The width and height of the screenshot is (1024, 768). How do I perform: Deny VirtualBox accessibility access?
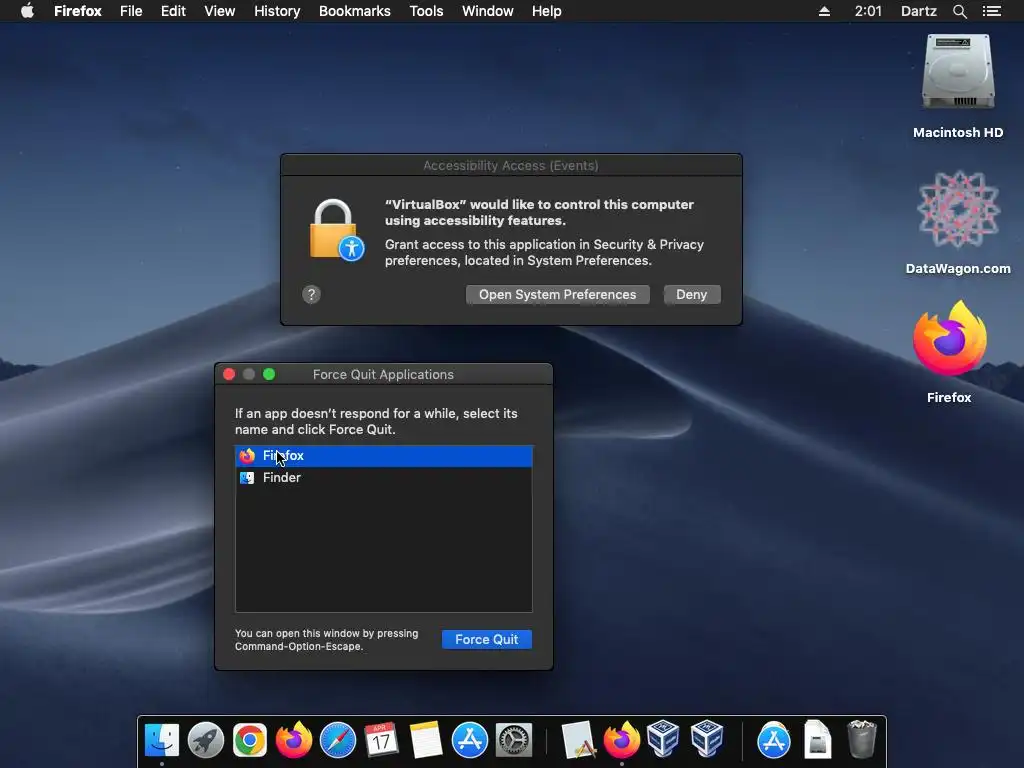click(692, 295)
